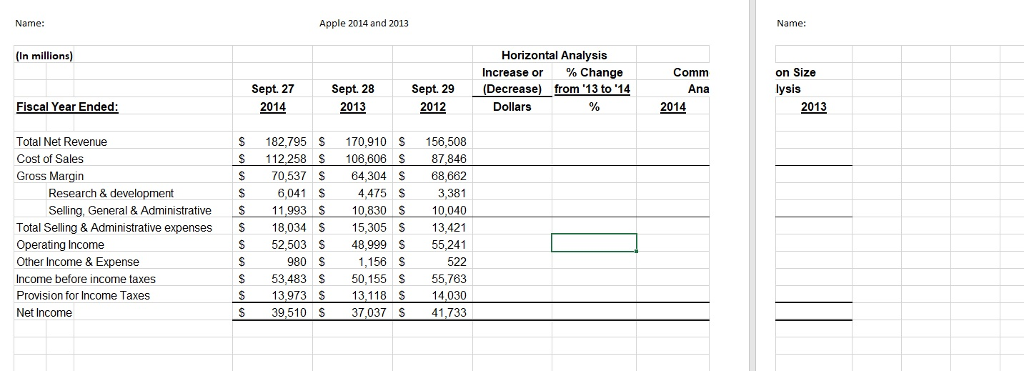
Task: Select the 'Operating Income' row label
Action: pyautogui.click(x=60, y=244)
